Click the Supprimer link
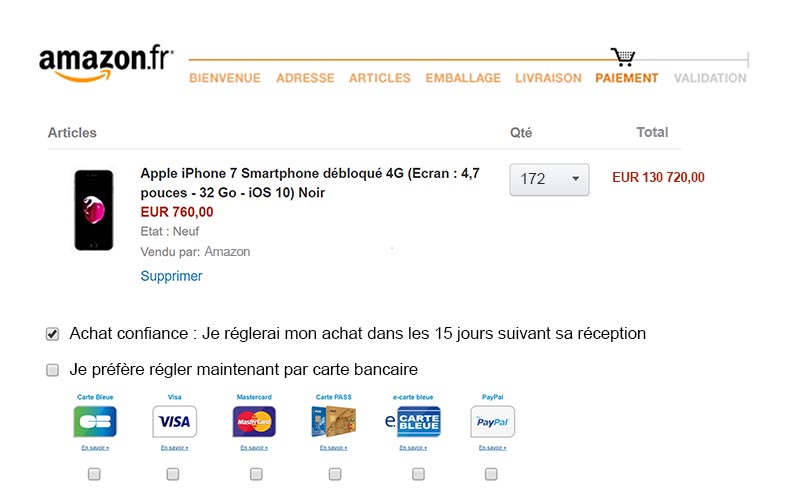Image resolution: width=785 pixels, height=502 pixels. pos(171,276)
